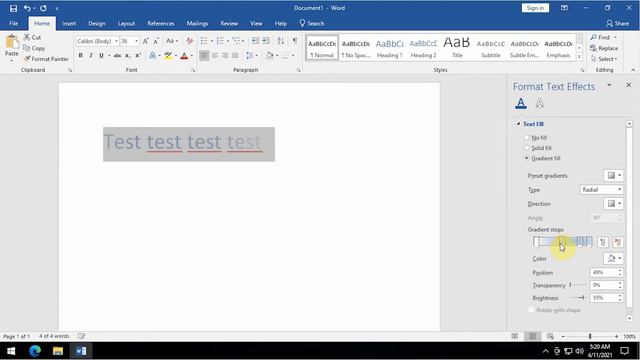Open the Layout ribbon tab
This screenshot has height=360, width=640.
[x=126, y=24]
